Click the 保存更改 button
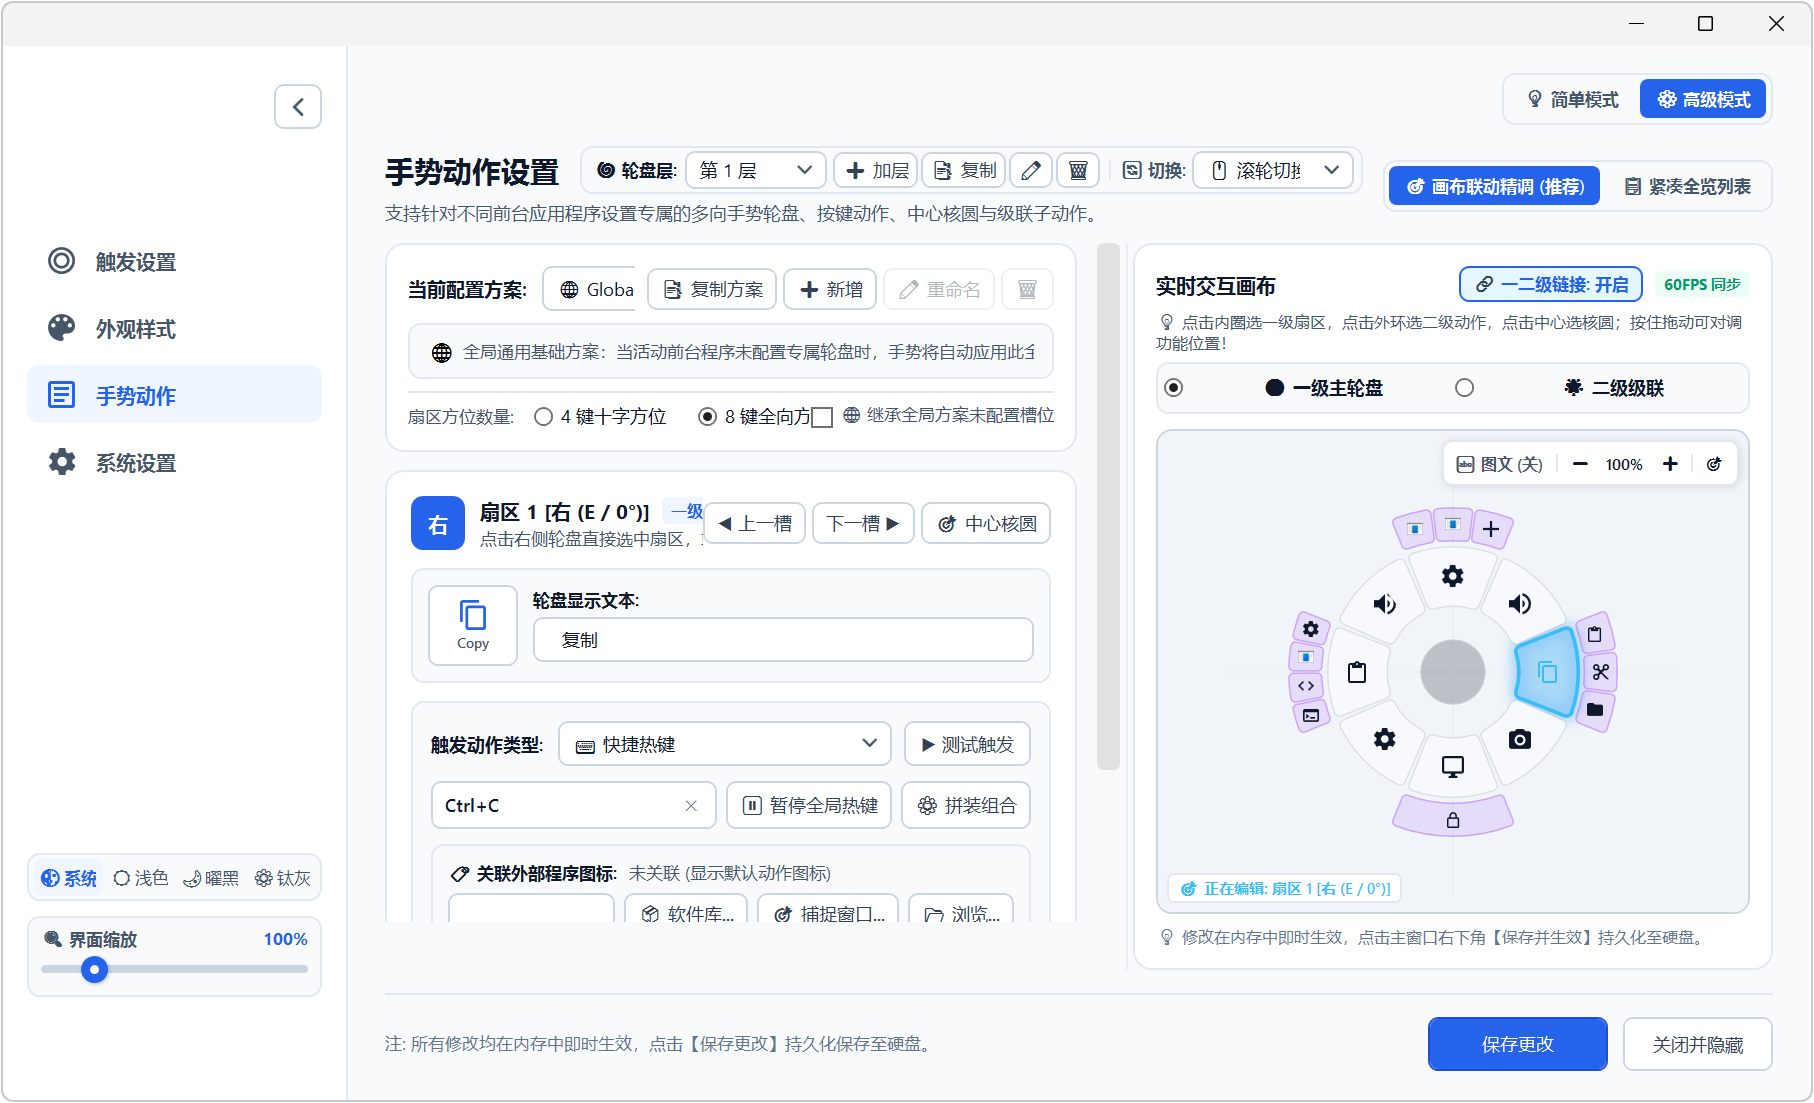 tap(1517, 1044)
